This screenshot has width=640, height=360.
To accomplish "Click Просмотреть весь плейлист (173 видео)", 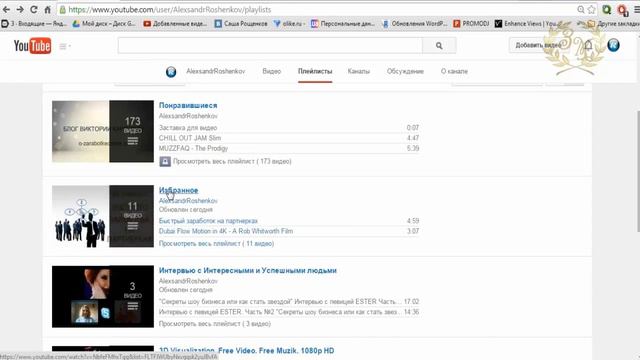I will [232, 161].
